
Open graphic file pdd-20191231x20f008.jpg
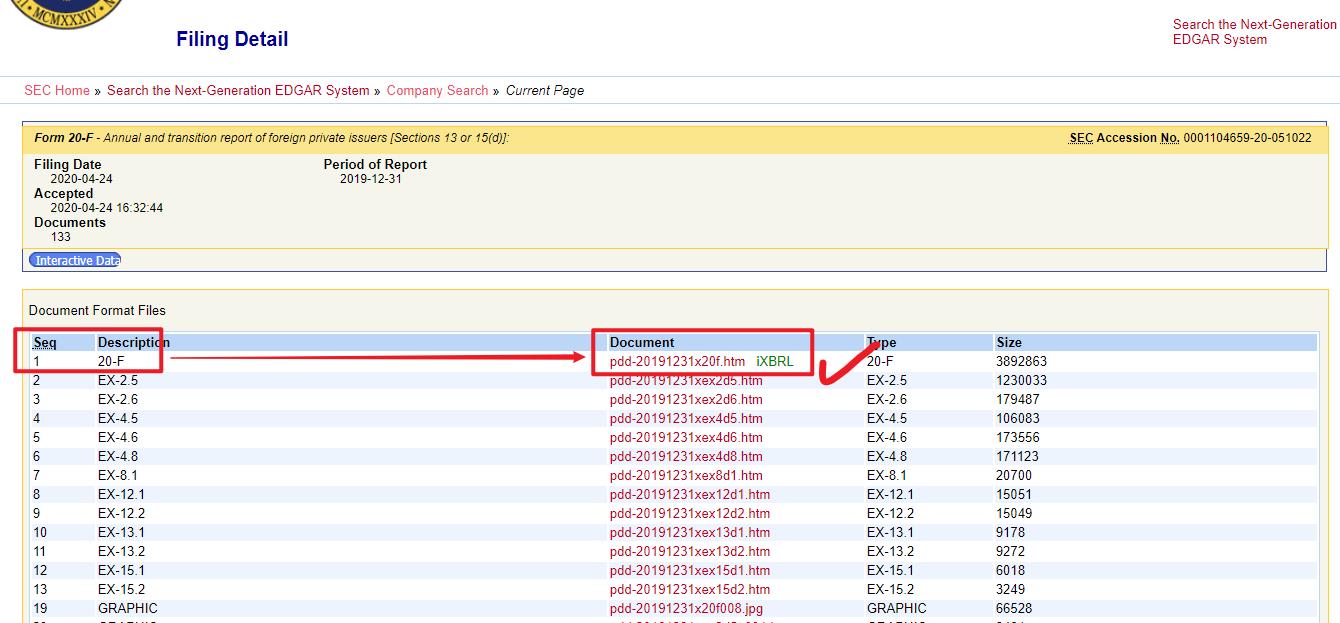point(686,608)
